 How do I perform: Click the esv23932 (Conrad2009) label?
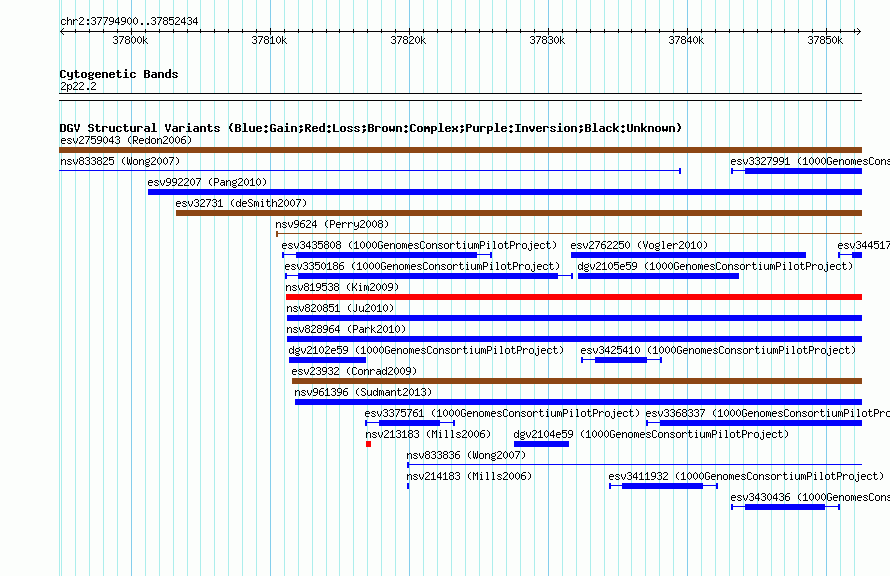pos(354,371)
